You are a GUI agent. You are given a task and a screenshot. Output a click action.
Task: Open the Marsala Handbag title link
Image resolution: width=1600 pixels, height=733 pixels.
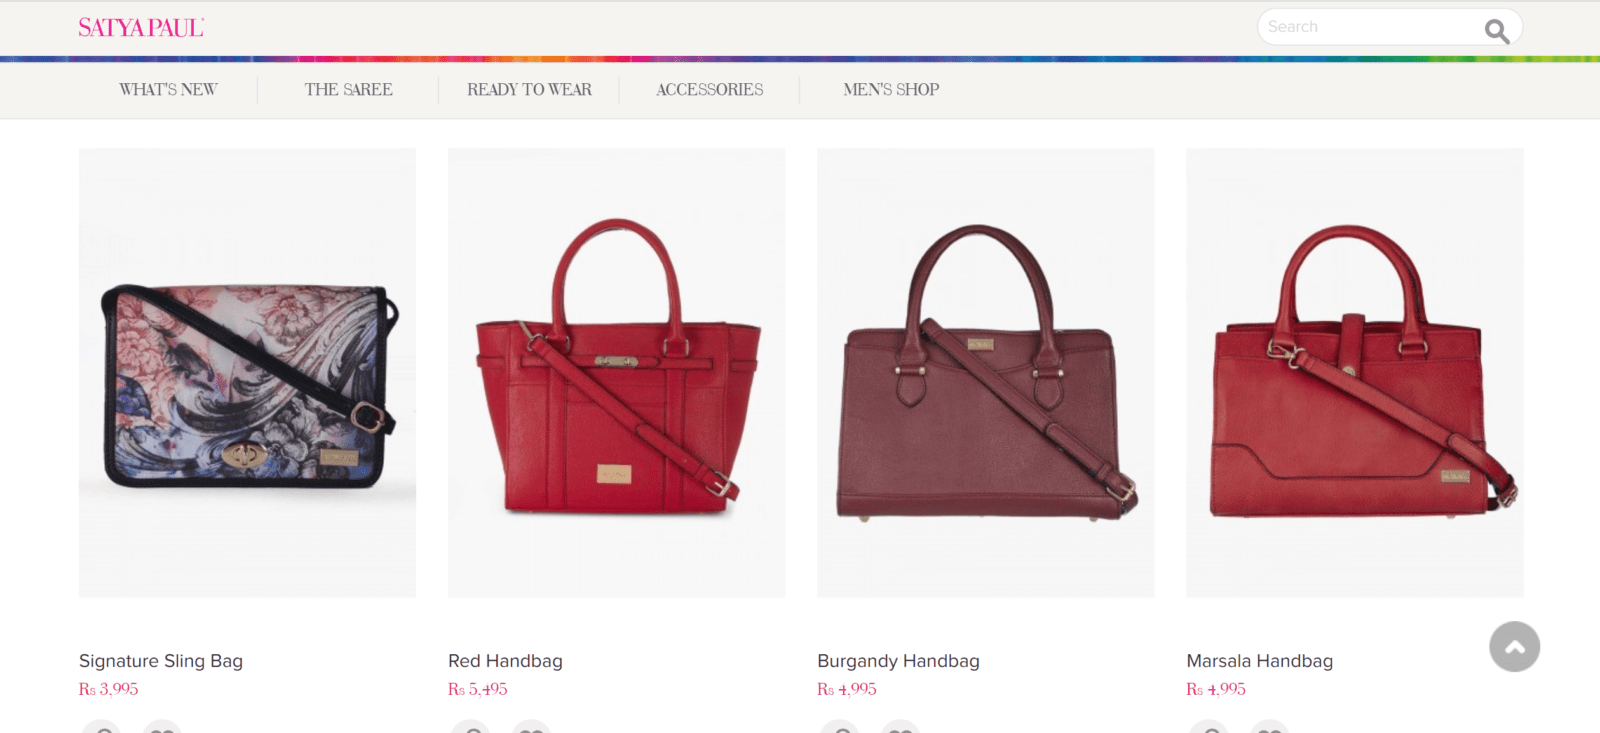tap(1259, 661)
